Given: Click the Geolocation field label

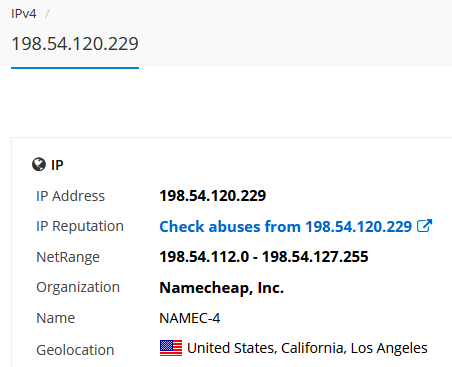Looking at the screenshot, I should point(75,350).
